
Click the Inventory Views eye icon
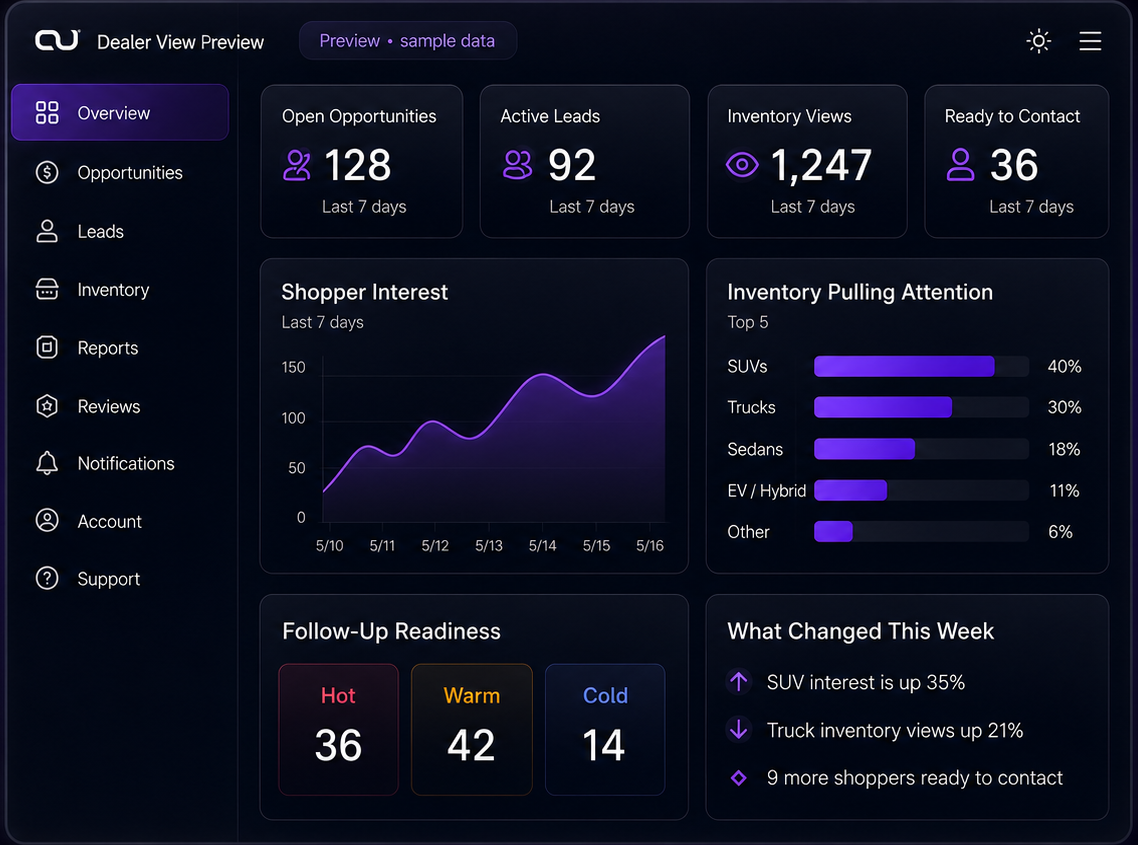(742, 165)
